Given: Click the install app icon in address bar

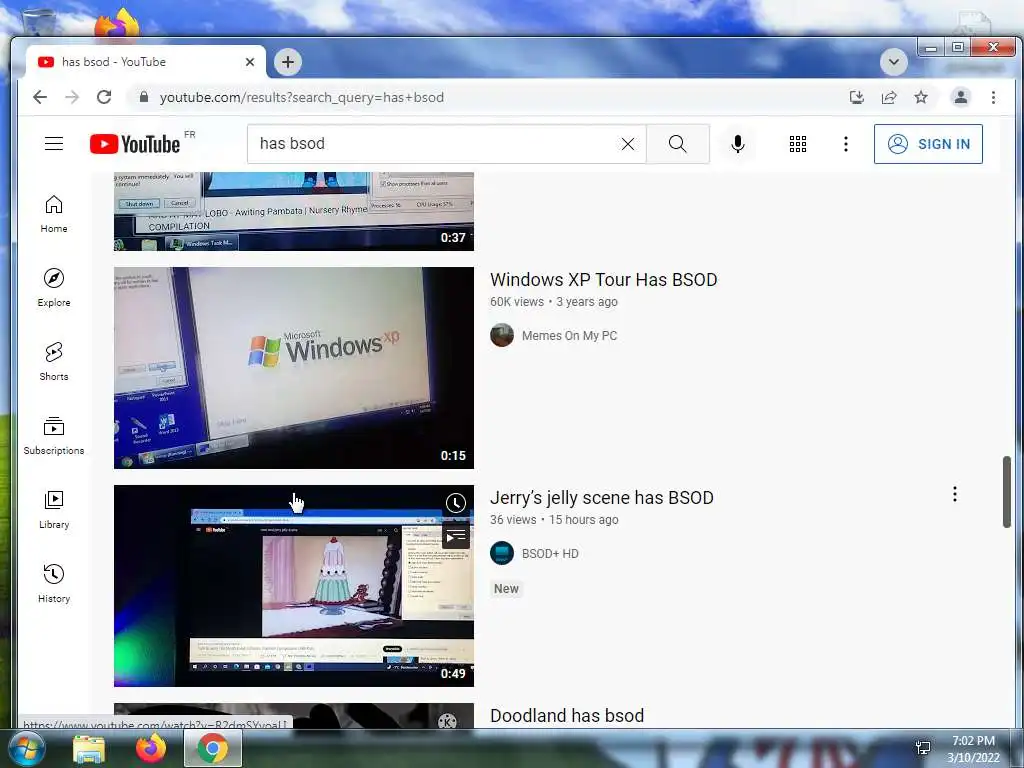Looking at the screenshot, I should (x=857, y=97).
